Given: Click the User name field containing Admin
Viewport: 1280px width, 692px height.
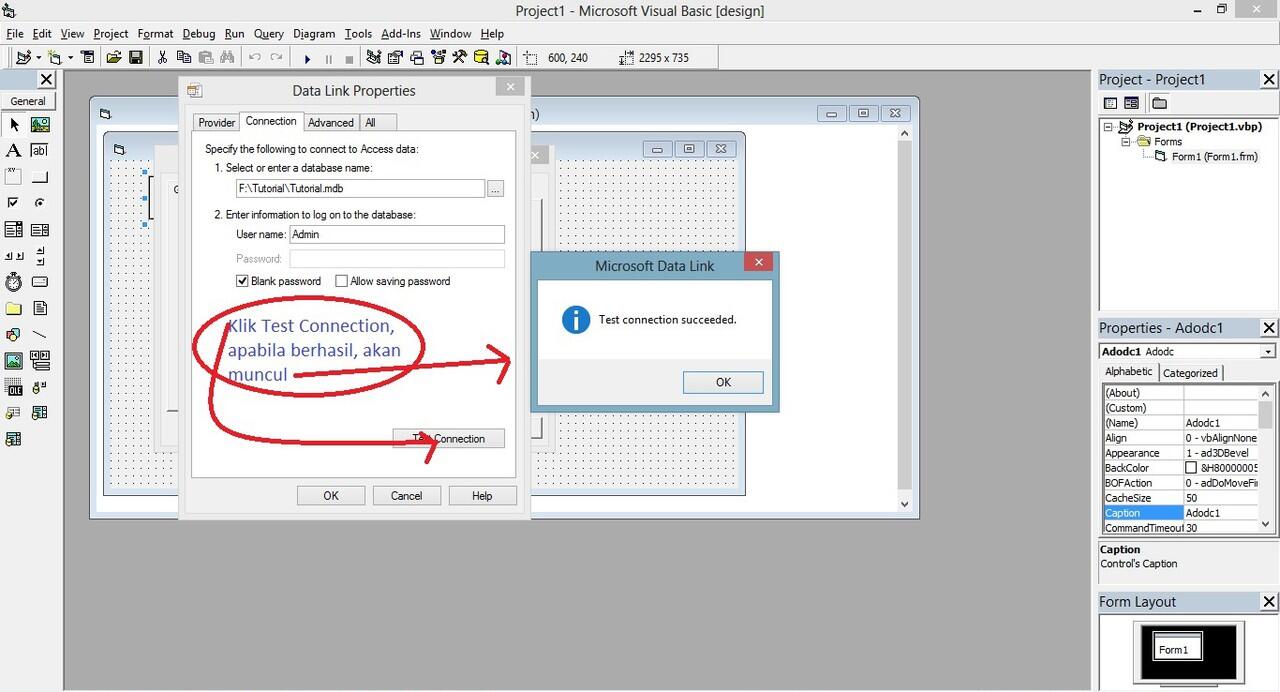Looking at the screenshot, I should point(397,234).
